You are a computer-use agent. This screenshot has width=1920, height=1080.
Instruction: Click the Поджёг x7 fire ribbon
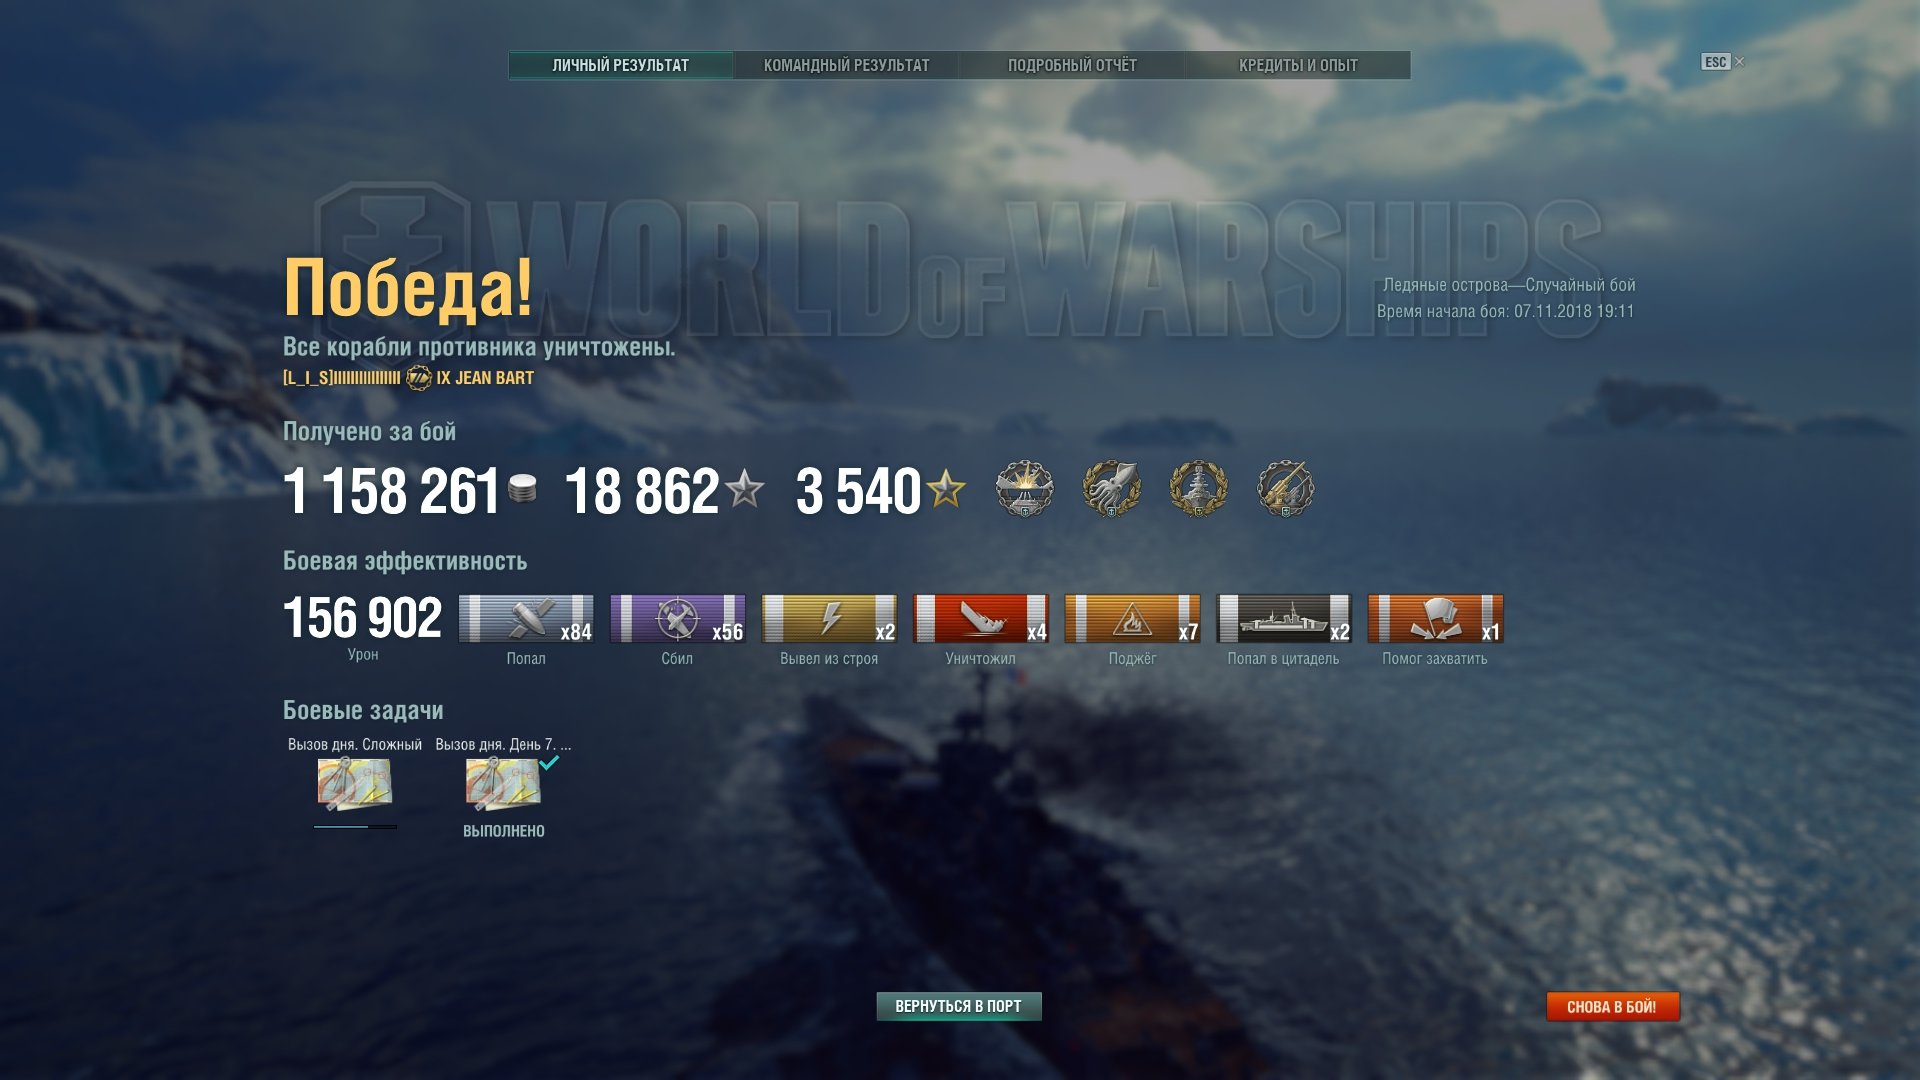pyautogui.click(x=1132, y=618)
